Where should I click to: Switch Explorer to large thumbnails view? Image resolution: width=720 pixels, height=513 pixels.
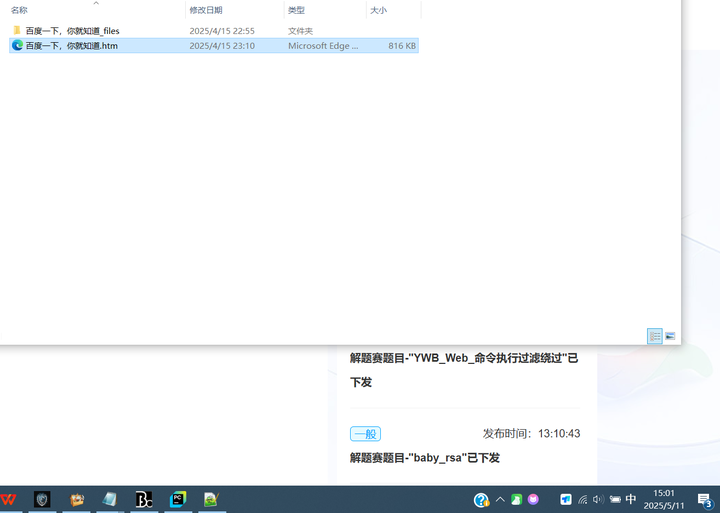click(670, 336)
